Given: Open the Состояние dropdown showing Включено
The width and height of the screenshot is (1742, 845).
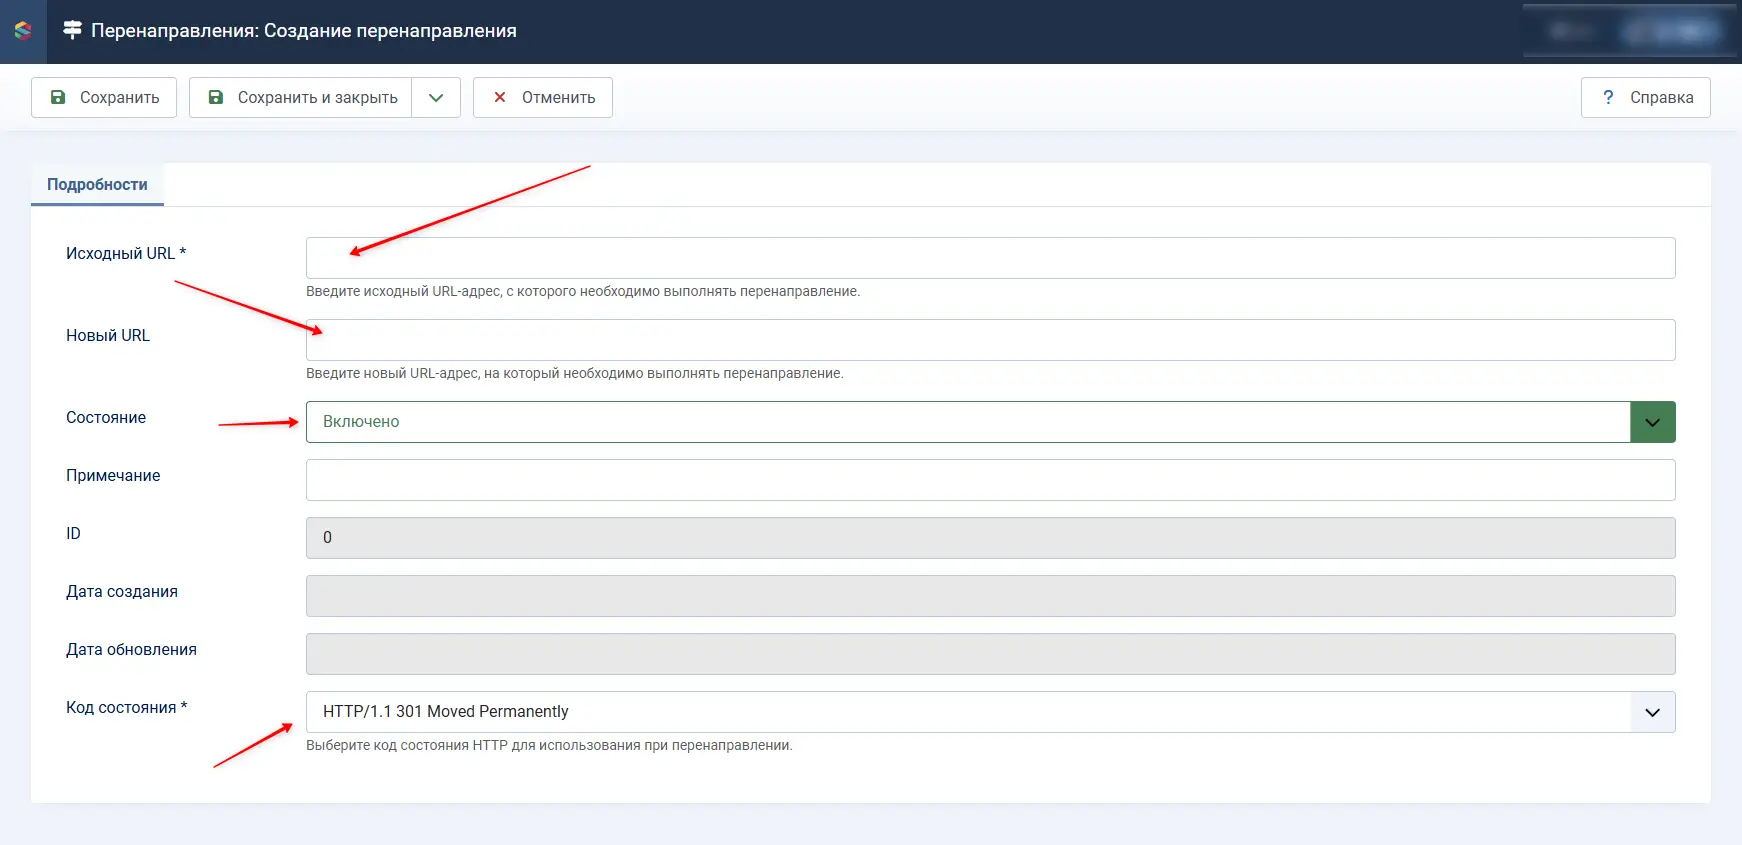Looking at the screenshot, I should (990, 422).
